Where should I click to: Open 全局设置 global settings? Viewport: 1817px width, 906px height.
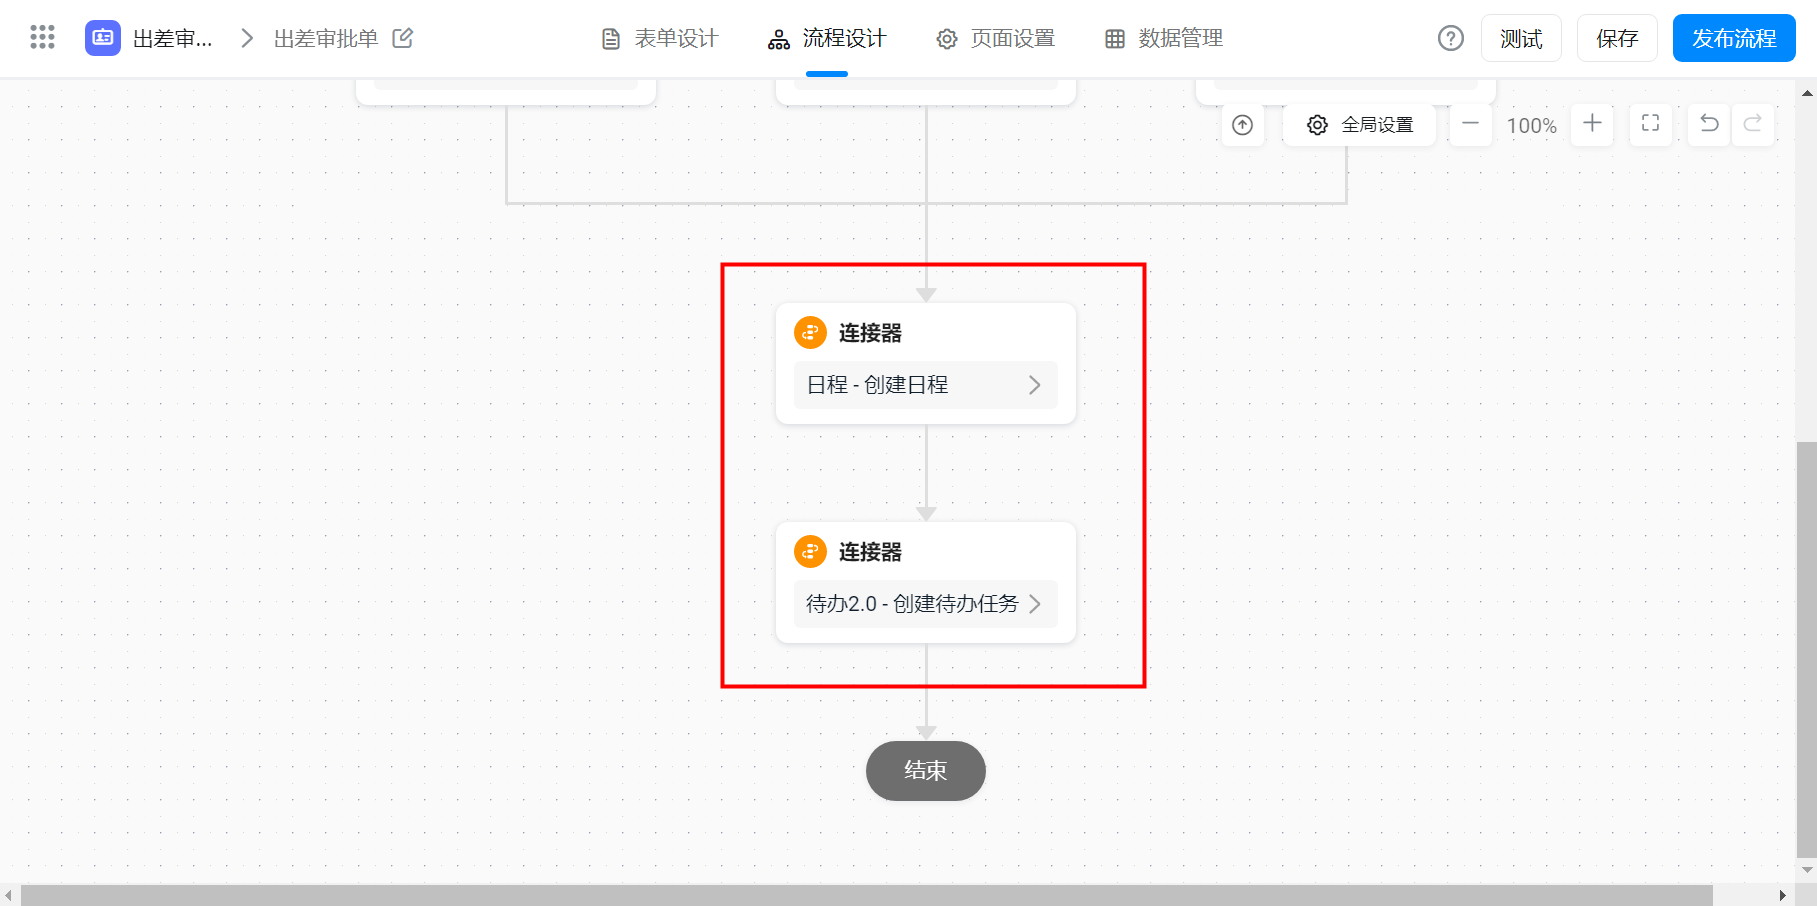(x=1360, y=125)
